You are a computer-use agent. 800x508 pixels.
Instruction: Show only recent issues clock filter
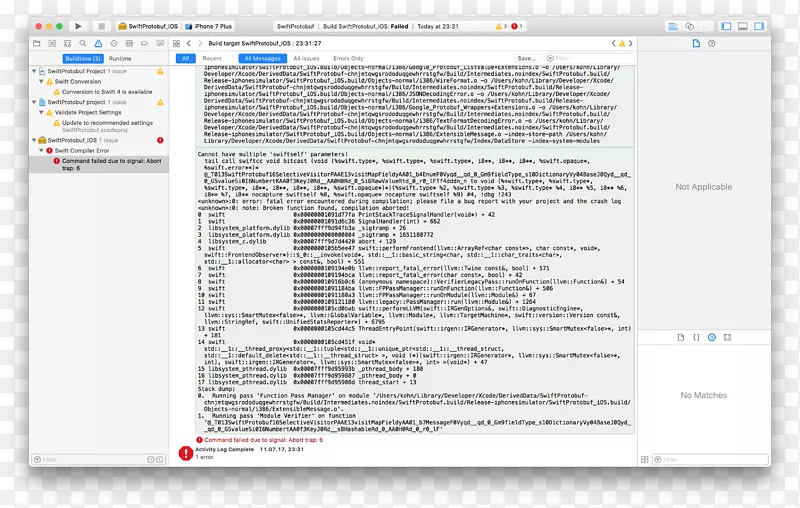tap(151, 460)
